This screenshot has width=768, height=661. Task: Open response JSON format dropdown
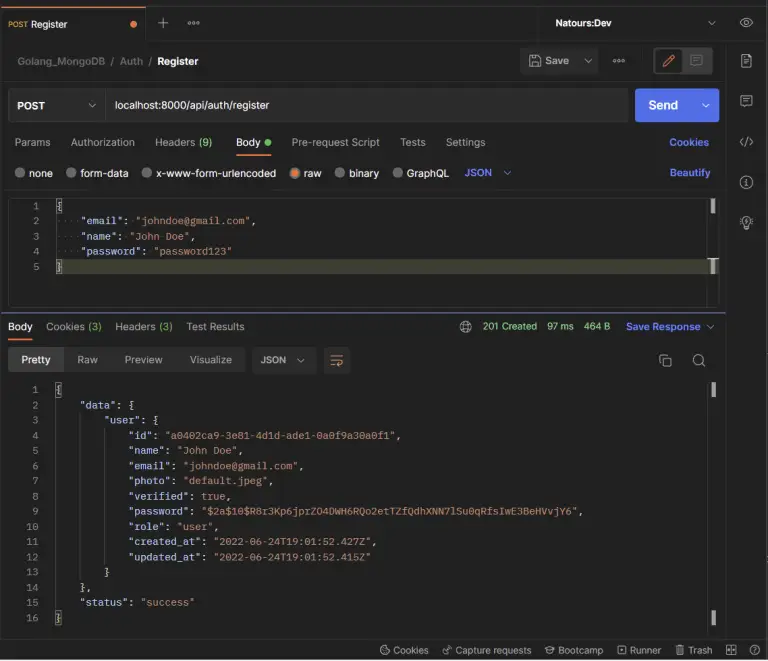[283, 360]
